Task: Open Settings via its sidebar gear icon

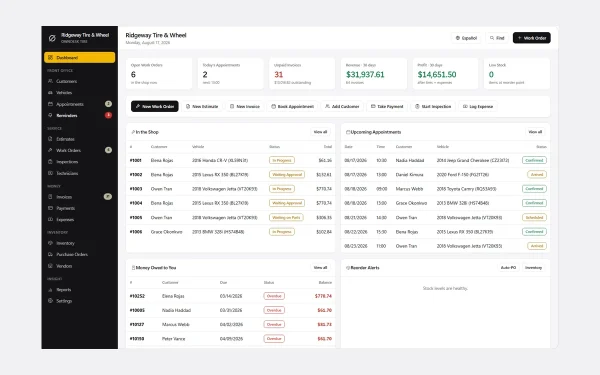Action: pos(50,301)
